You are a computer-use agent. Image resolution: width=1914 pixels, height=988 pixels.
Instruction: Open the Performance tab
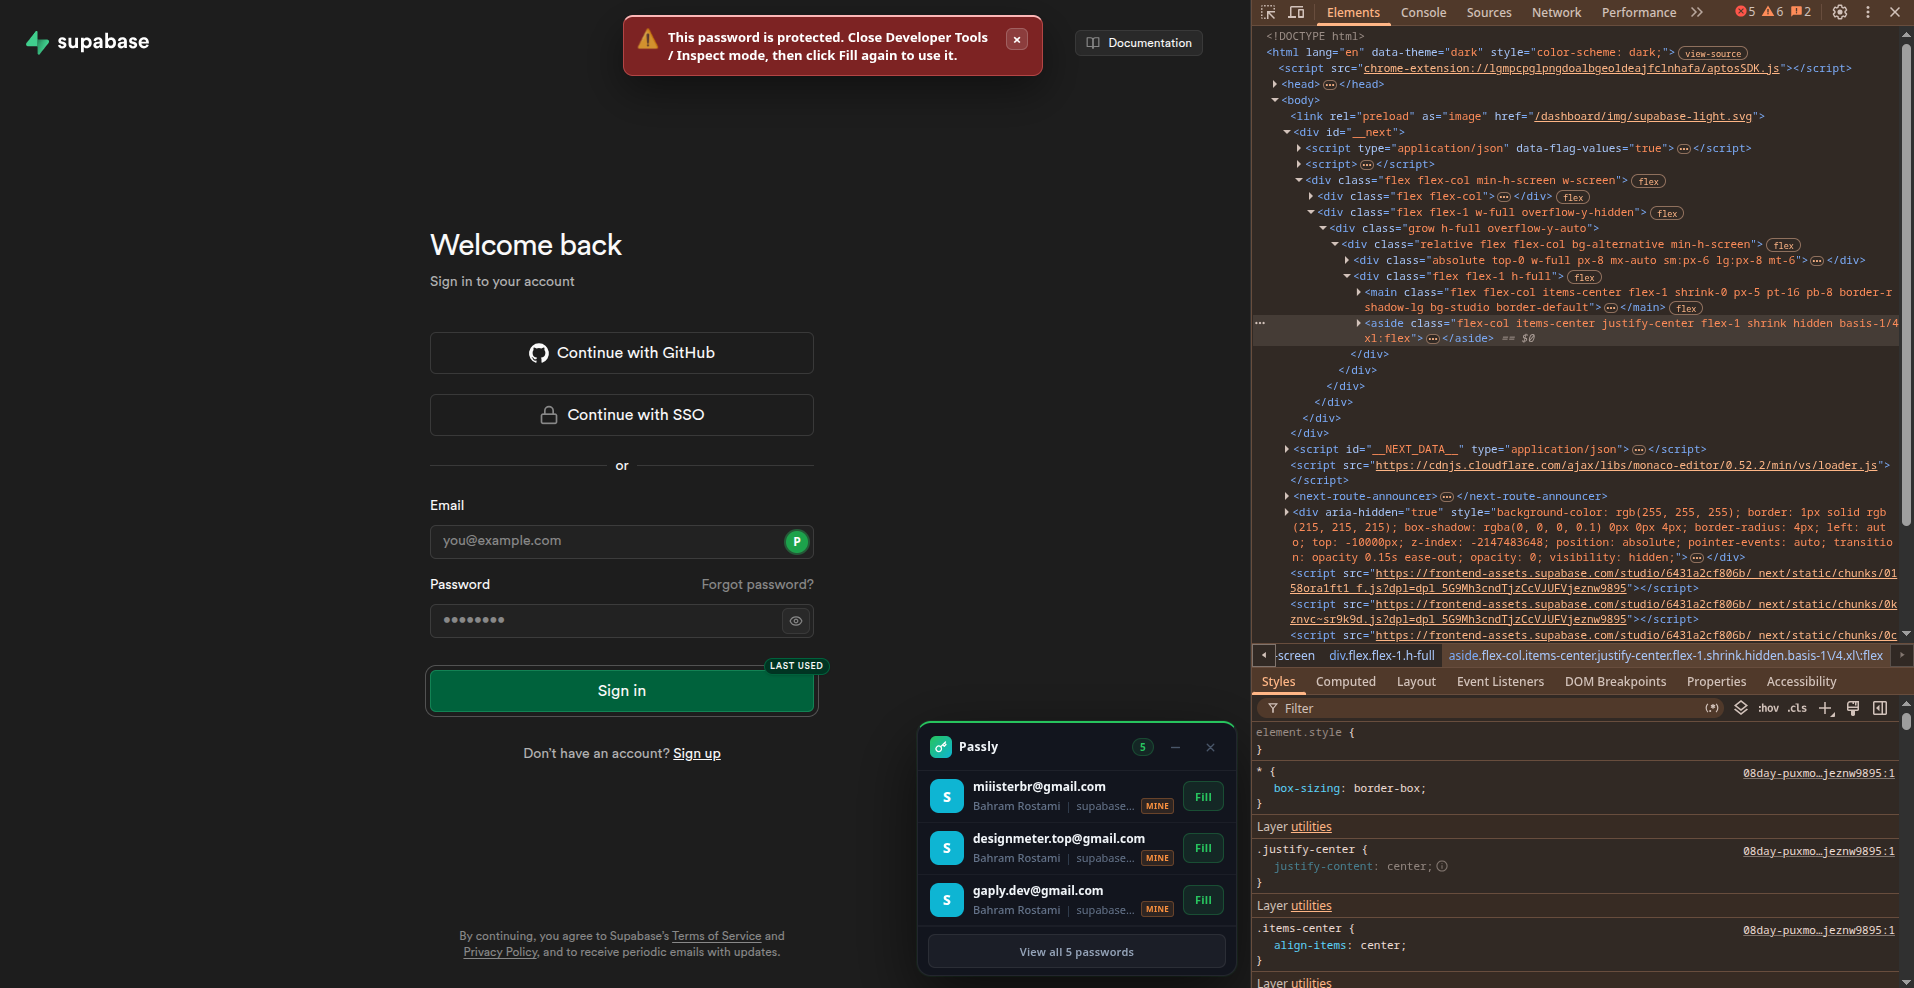[x=1639, y=12]
